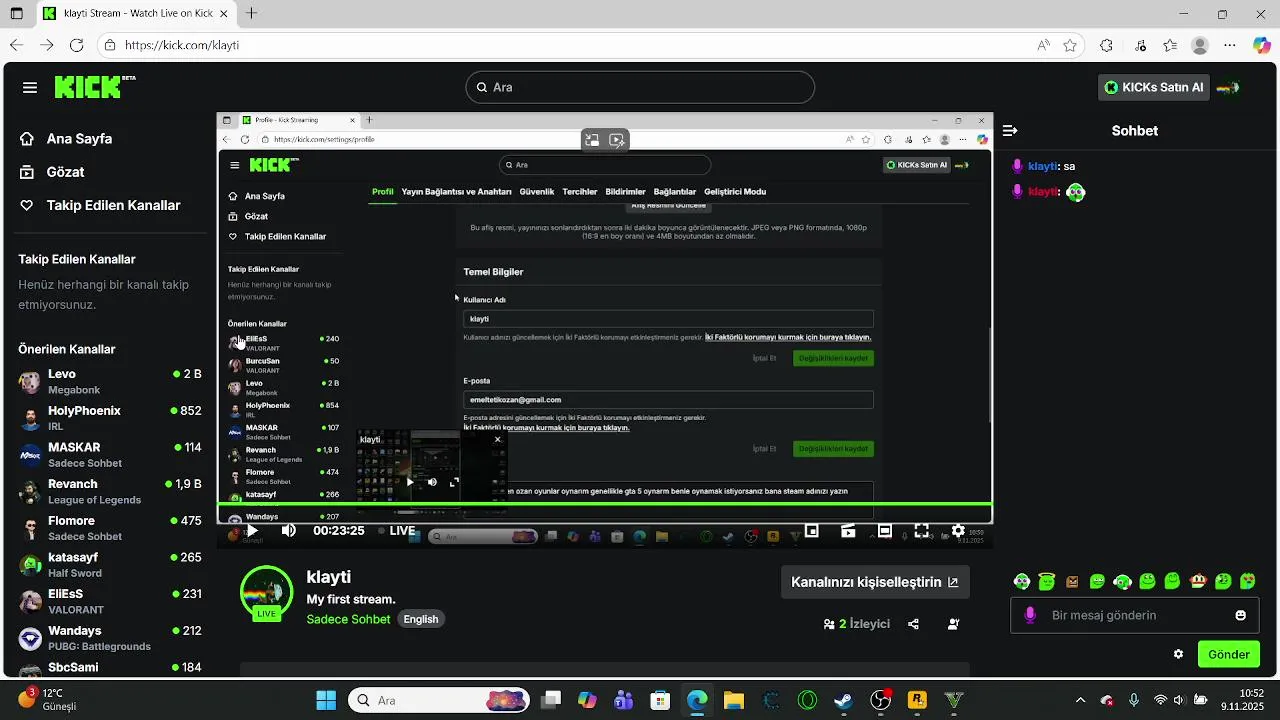Open Copilot in Edge toolbar
Viewport: 1280px width, 720px height.
click(1261, 45)
